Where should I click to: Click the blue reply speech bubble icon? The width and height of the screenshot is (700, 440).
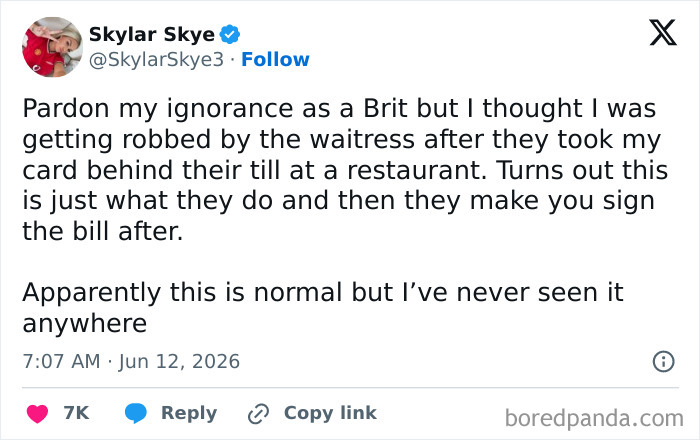(x=136, y=413)
